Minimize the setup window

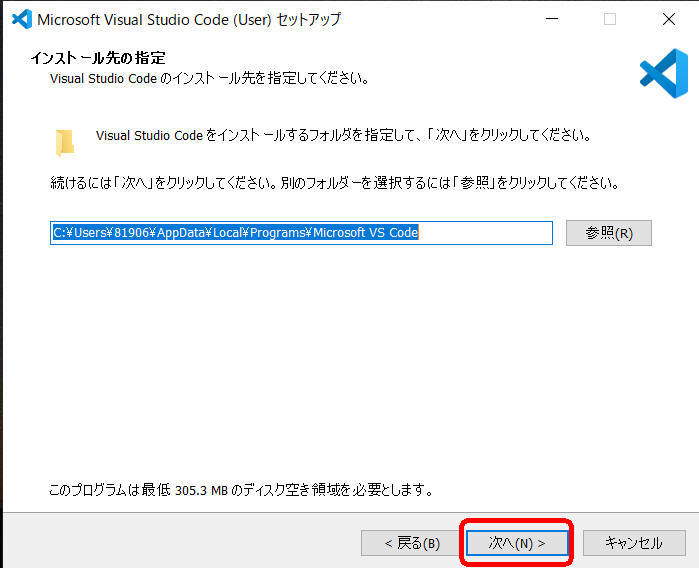point(552,19)
